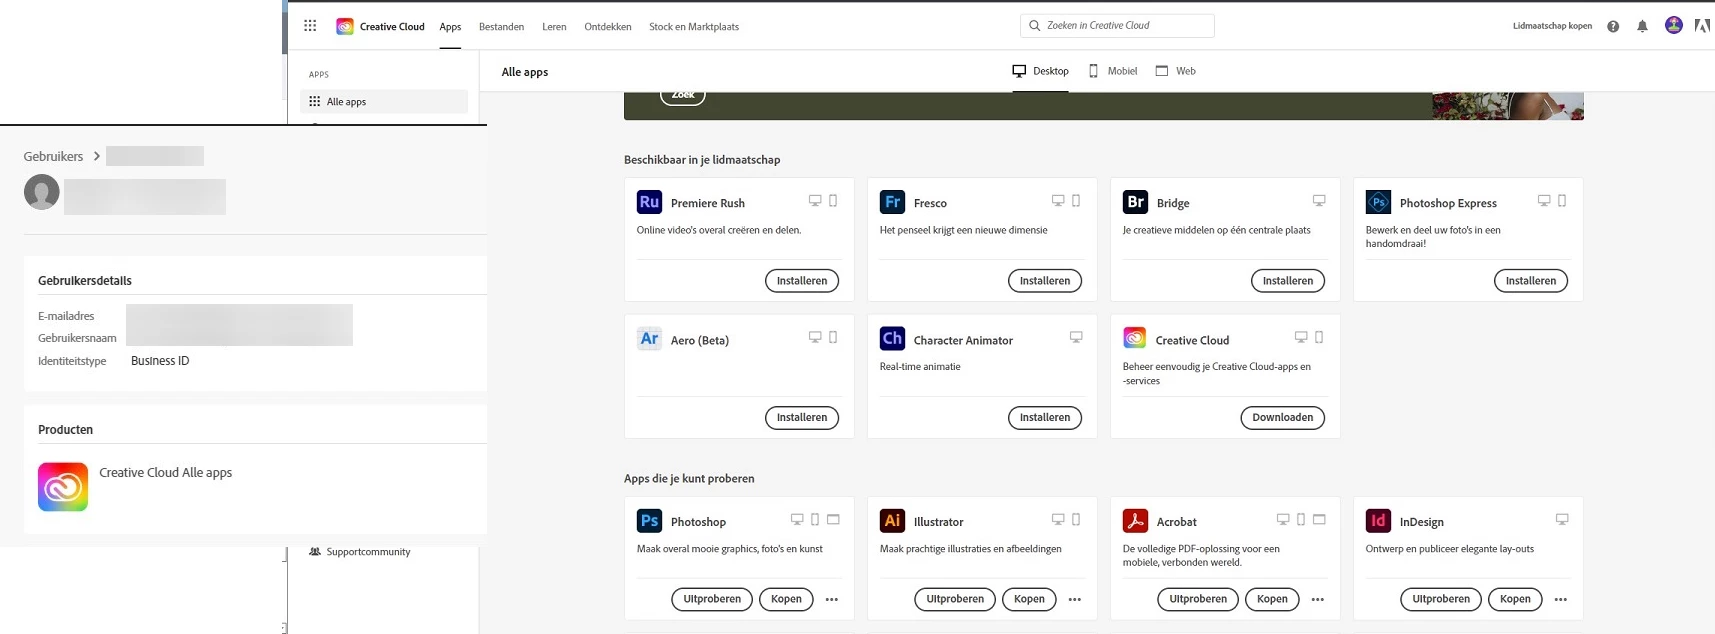Select the Mobiel platform tab
The image size is (1715, 634).
(1113, 71)
